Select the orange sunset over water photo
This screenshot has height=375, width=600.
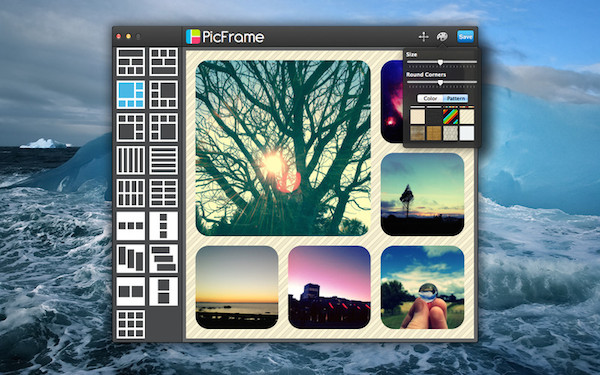pyautogui.click(x=237, y=287)
